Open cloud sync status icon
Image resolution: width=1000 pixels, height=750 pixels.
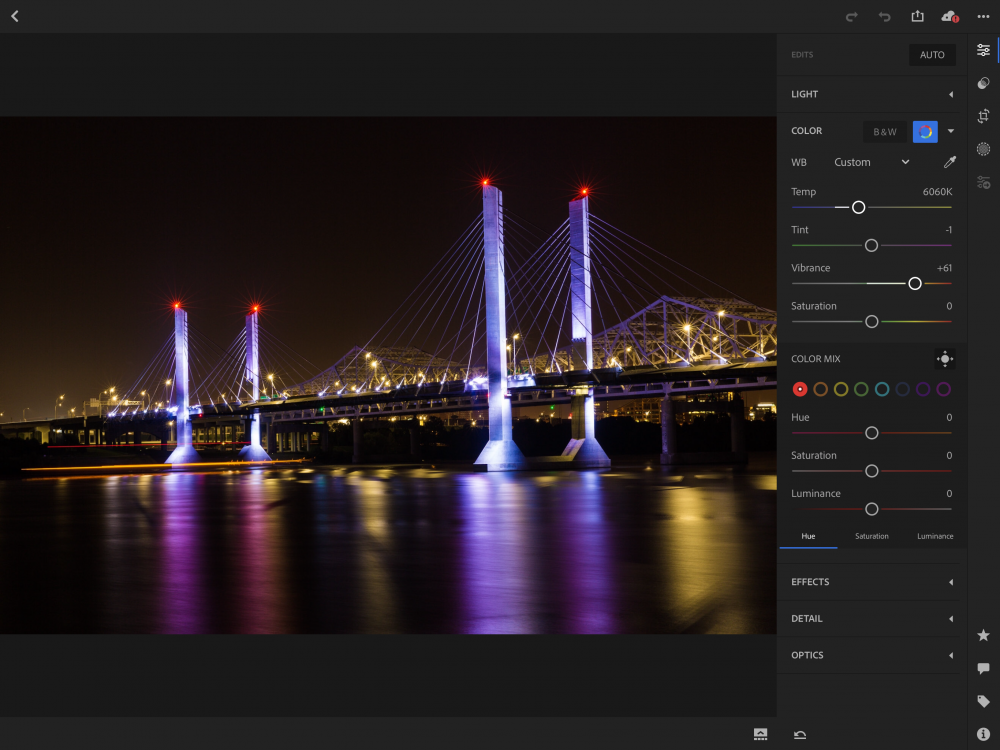[949, 16]
